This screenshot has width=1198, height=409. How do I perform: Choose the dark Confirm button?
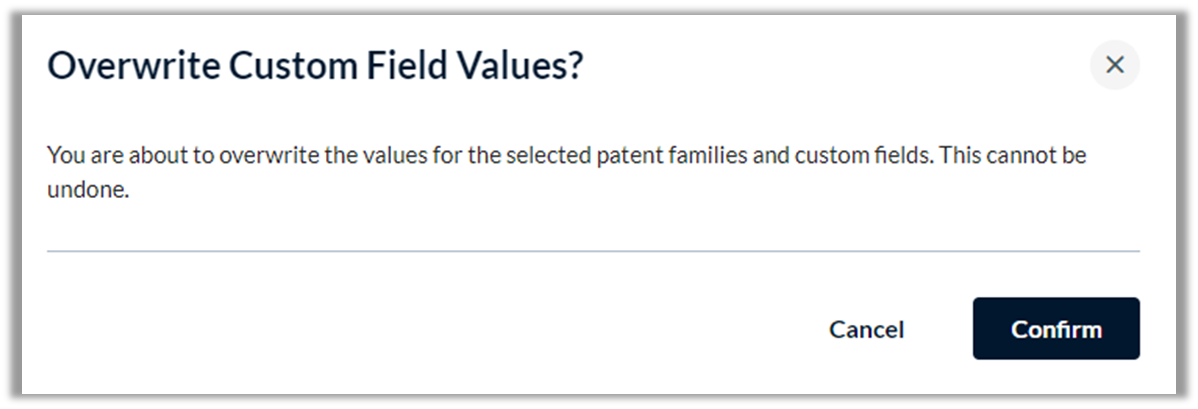point(1056,329)
